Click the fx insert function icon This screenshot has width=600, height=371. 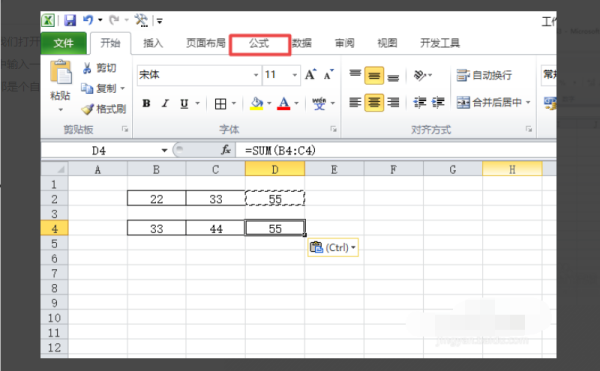[x=226, y=150]
